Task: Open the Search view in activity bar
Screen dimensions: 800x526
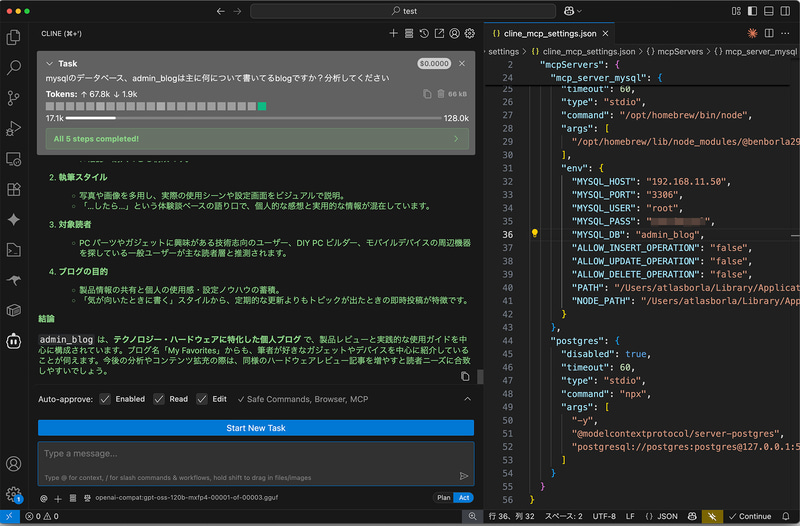Action: [x=14, y=67]
